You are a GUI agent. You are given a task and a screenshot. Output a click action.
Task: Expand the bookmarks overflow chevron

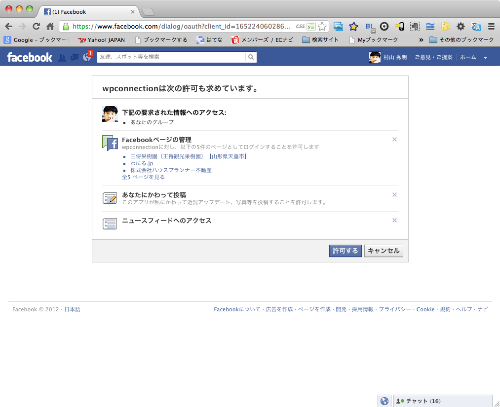pyautogui.click(x=421, y=40)
